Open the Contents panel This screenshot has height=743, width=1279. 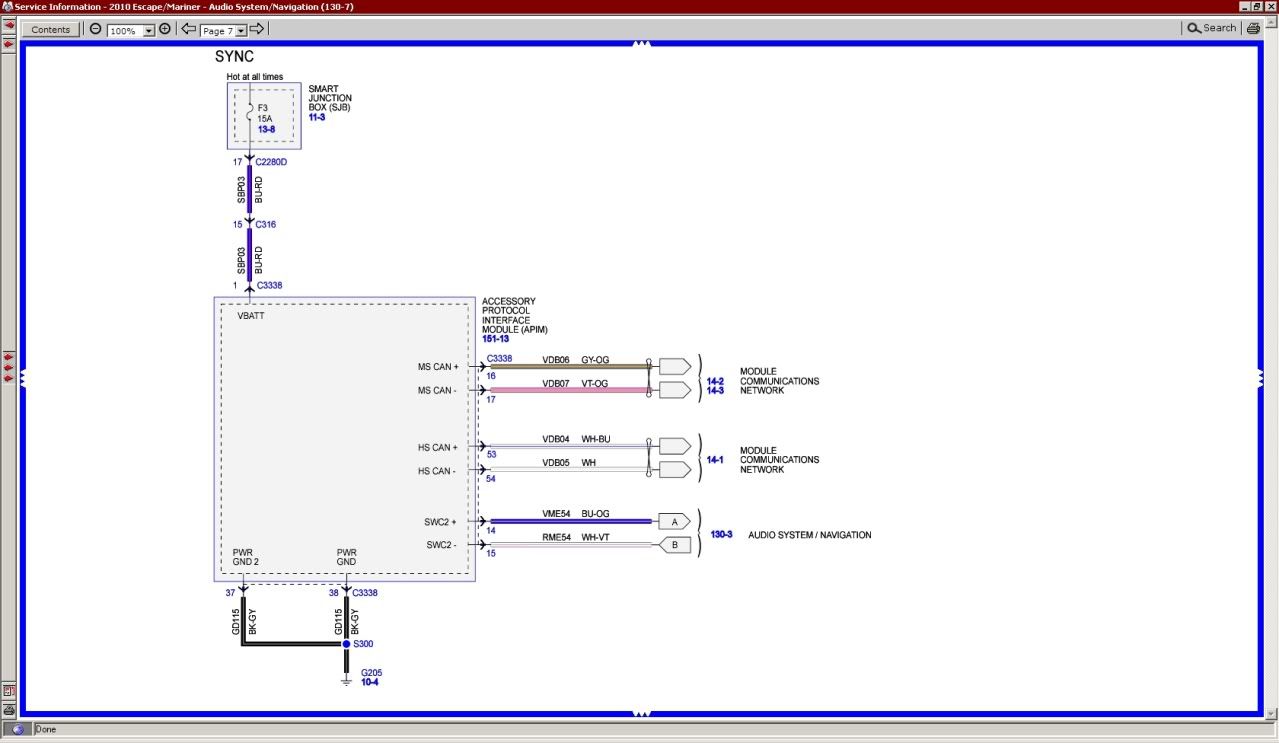coord(51,29)
